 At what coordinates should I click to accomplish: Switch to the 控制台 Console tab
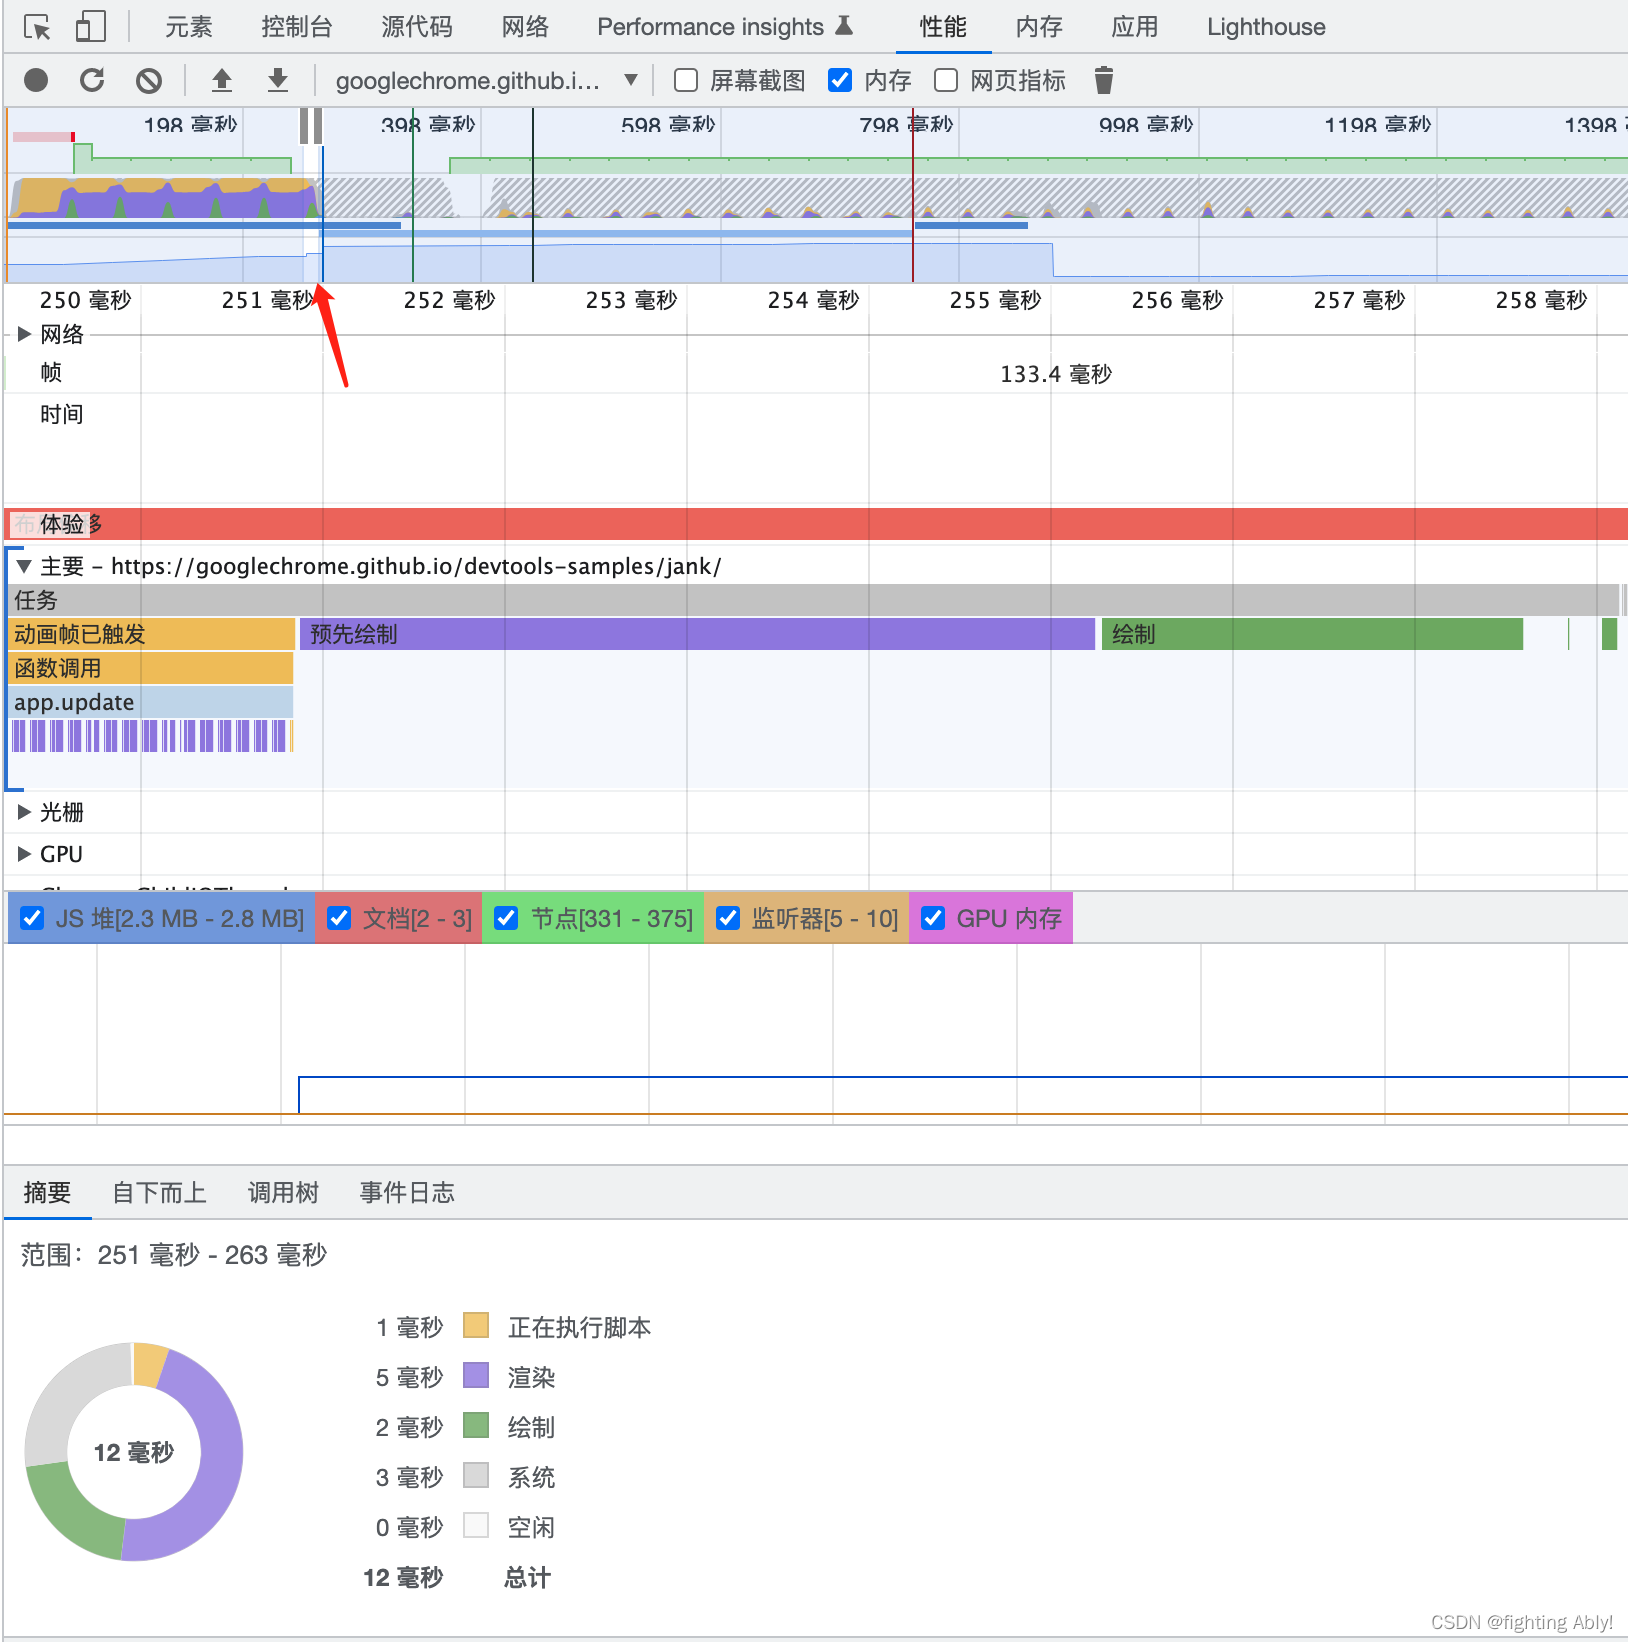click(297, 27)
